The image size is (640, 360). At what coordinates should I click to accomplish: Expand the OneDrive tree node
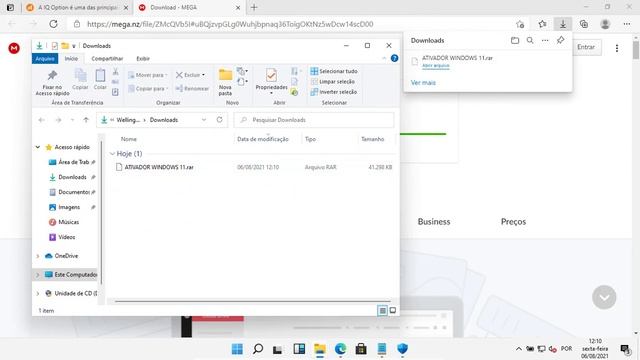(x=38, y=256)
